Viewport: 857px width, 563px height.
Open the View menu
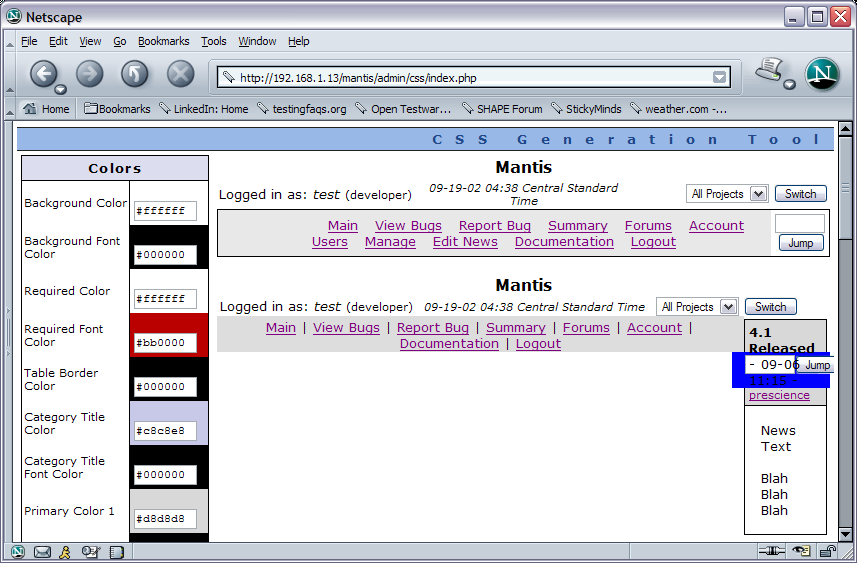pos(90,41)
